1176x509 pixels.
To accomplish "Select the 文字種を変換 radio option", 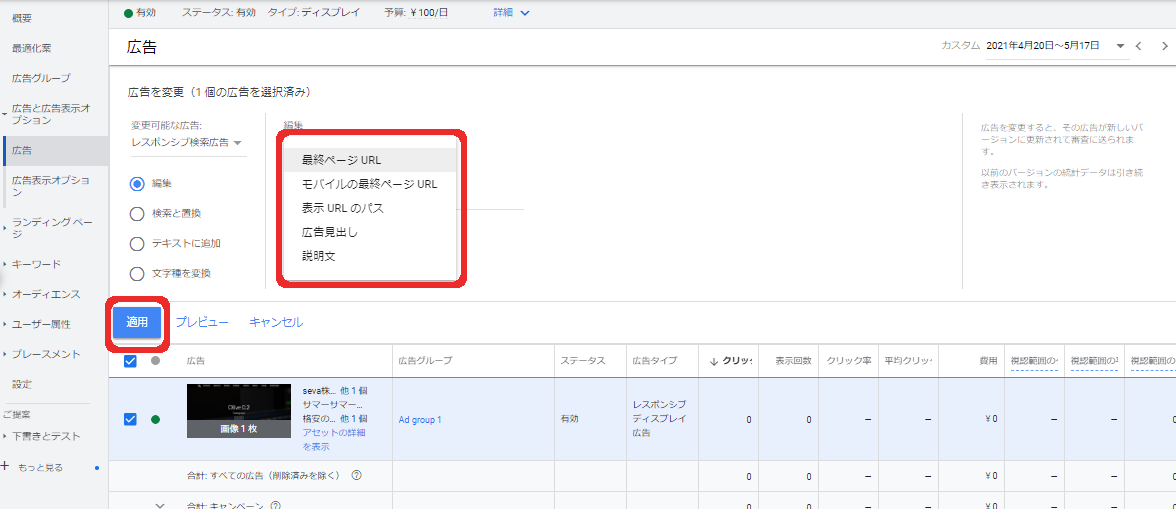I will pyautogui.click(x=137, y=273).
